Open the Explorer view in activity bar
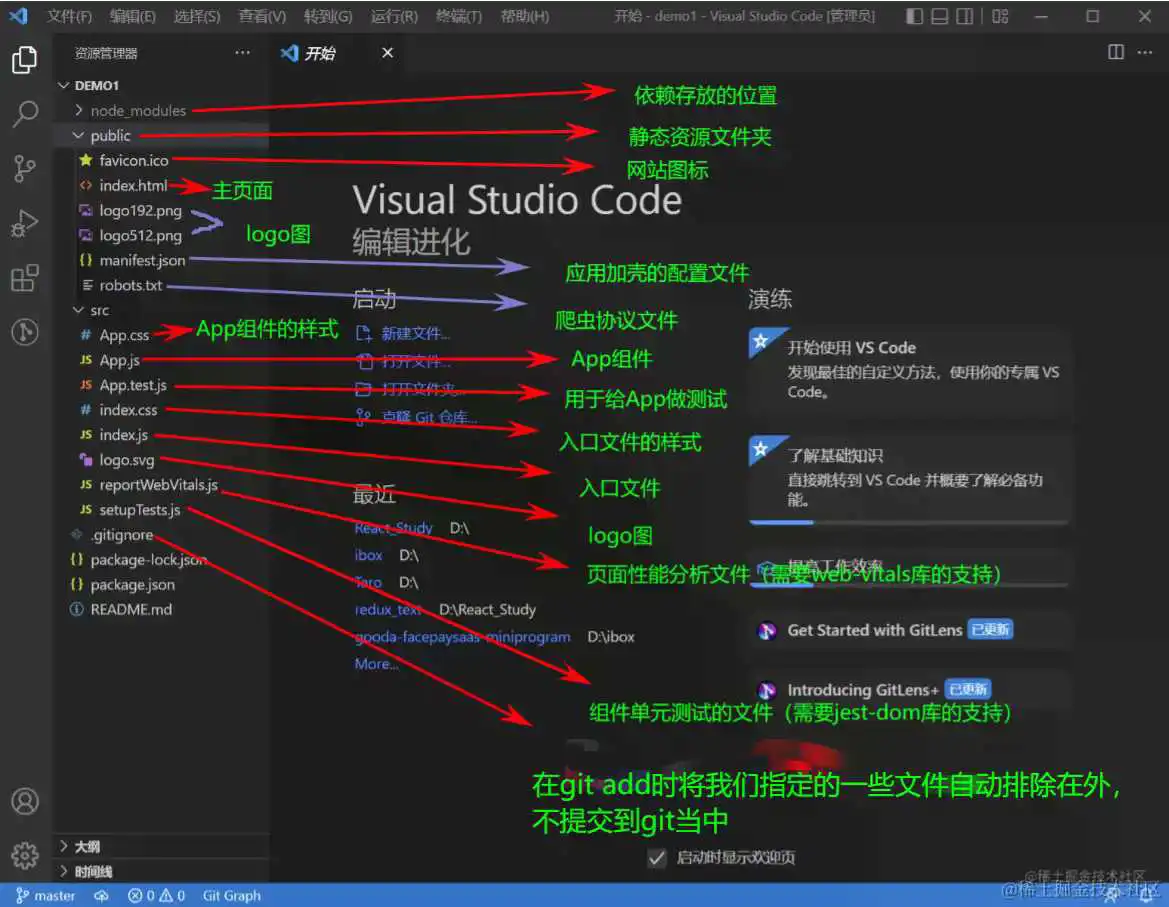Screen dimensions: 1169x907 click(25, 60)
